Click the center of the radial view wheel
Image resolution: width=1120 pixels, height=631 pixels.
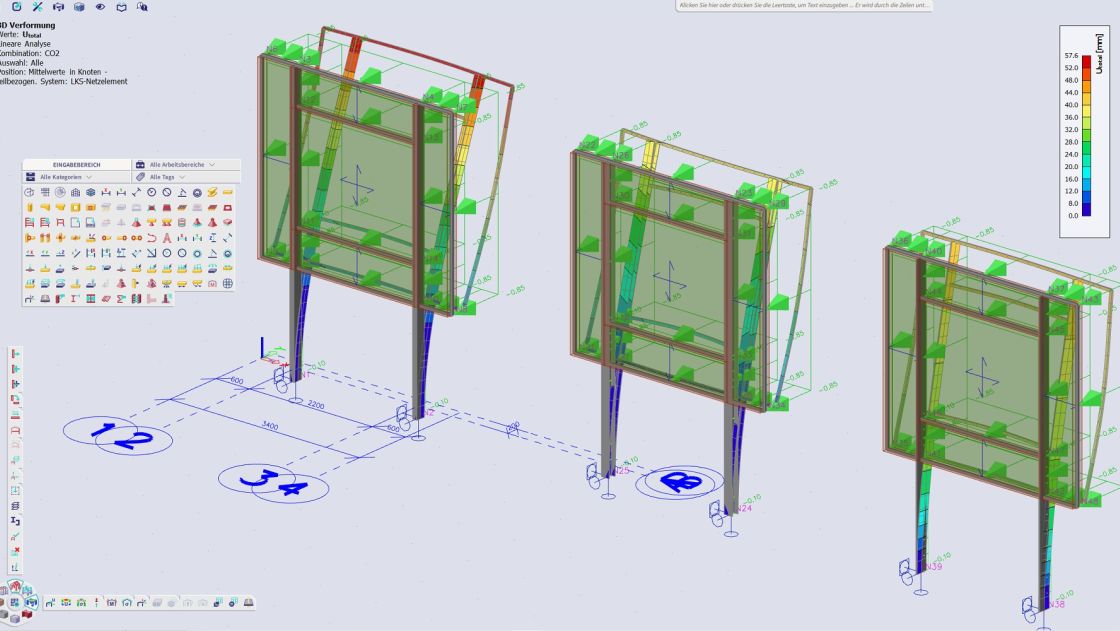click(x=15, y=603)
